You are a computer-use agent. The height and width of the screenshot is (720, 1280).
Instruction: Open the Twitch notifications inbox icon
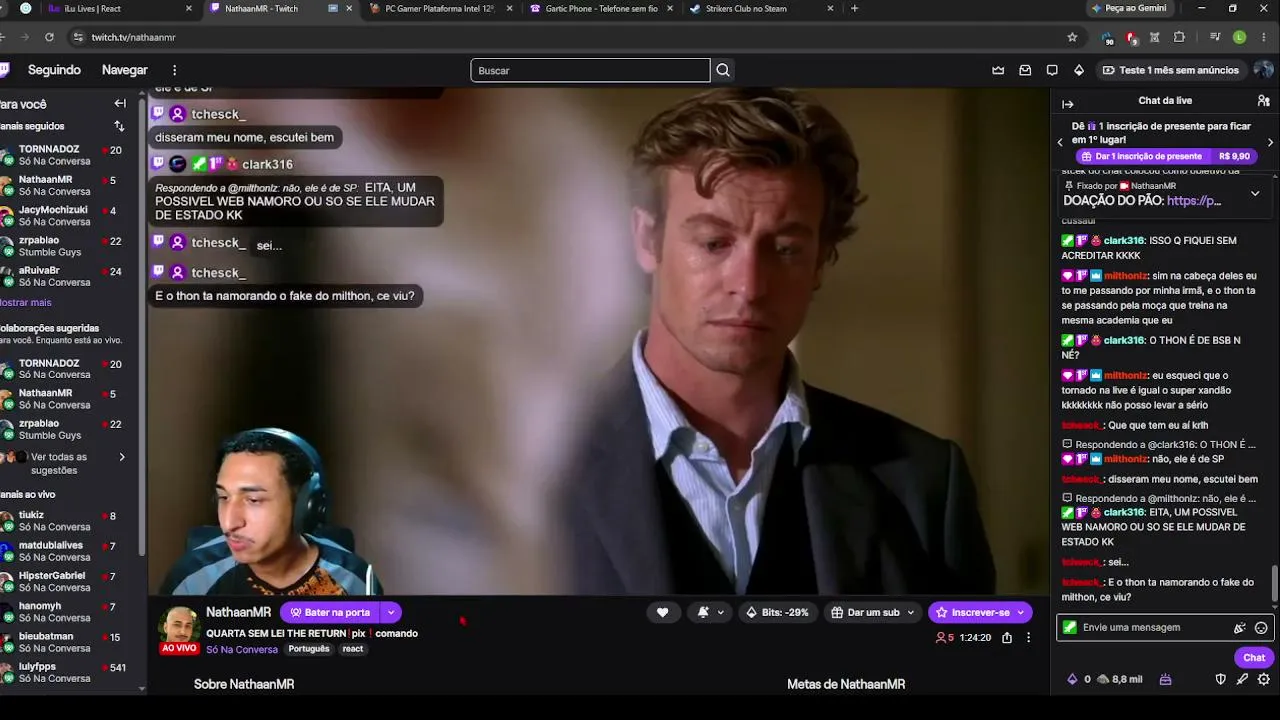[1025, 70]
